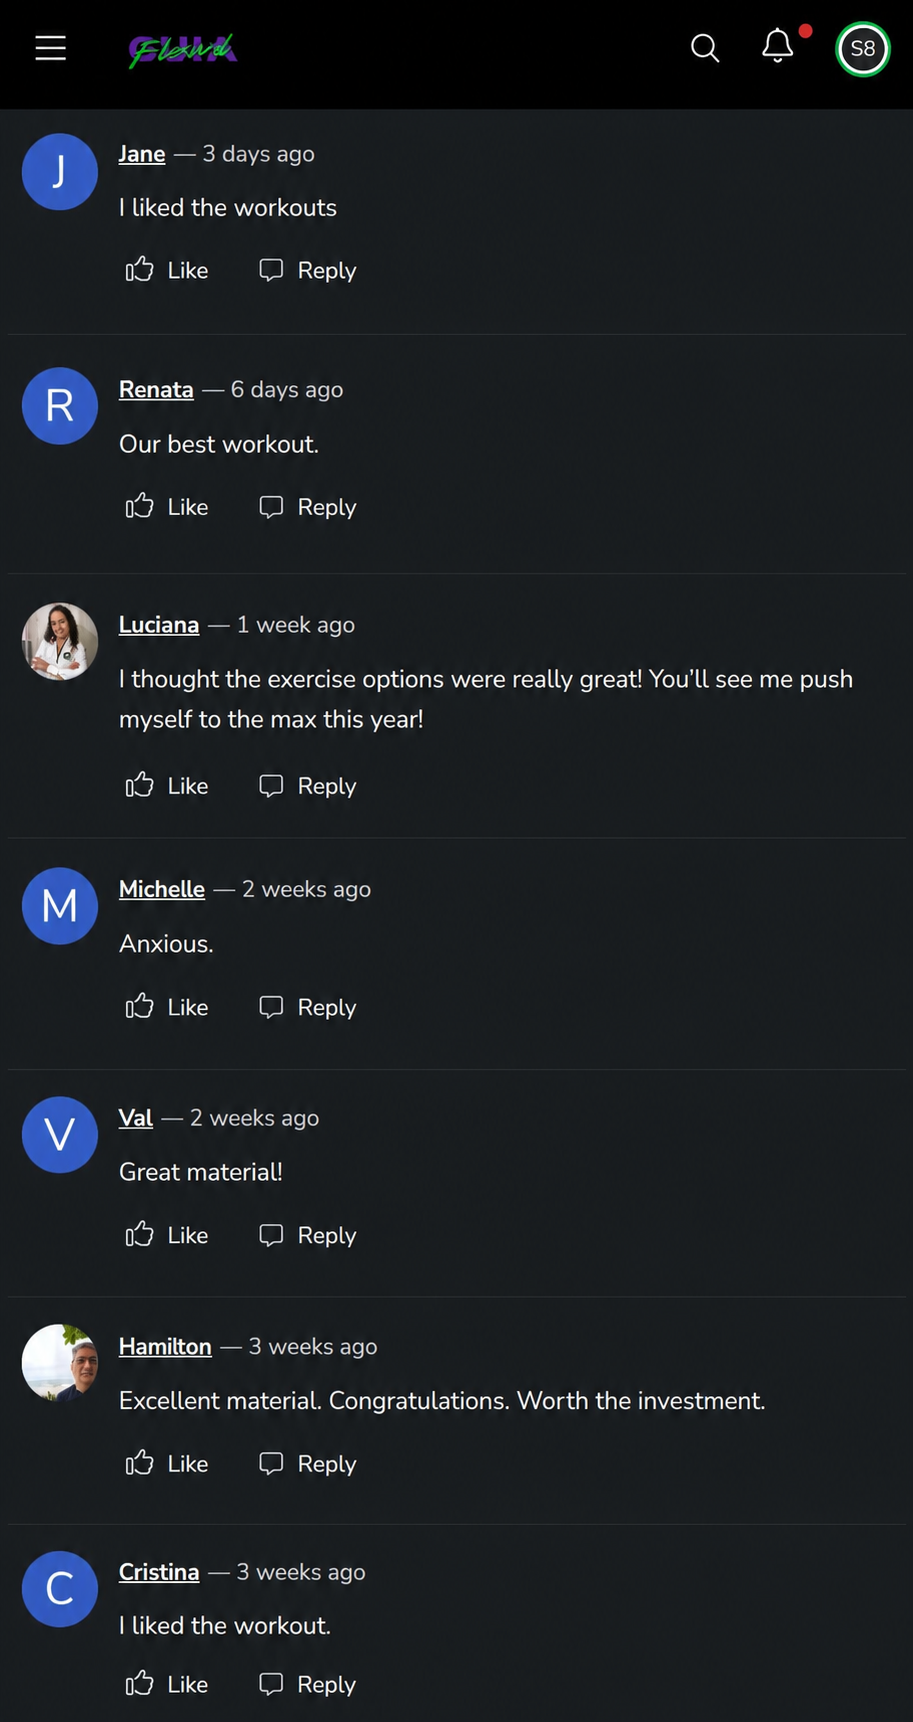Image resolution: width=913 pixels, height=1722 pixels.
Task: Like Val's Great material comment
Action: tap(167, 1235)
